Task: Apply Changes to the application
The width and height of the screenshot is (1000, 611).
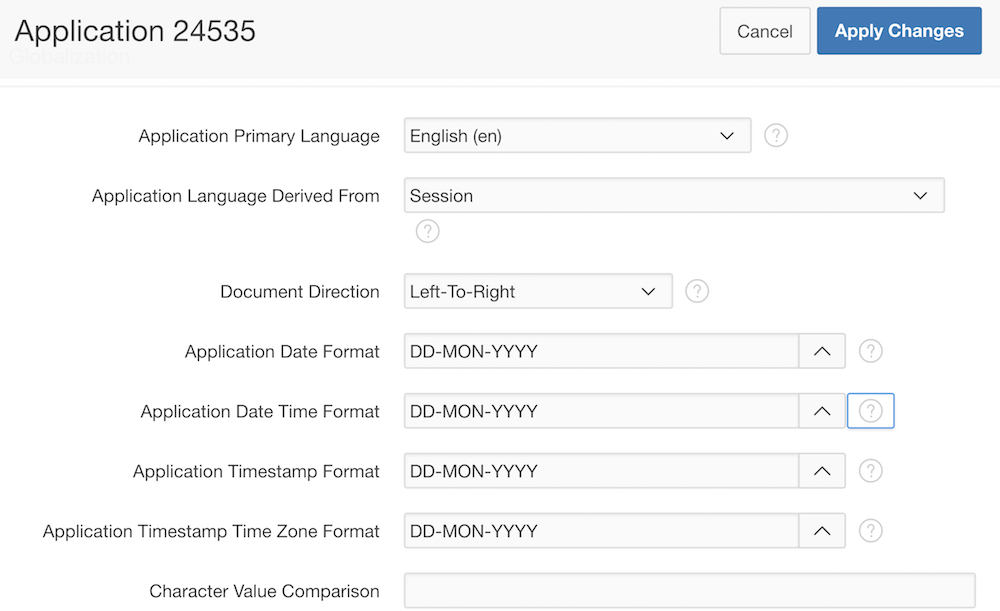Action: pos(899,31)
